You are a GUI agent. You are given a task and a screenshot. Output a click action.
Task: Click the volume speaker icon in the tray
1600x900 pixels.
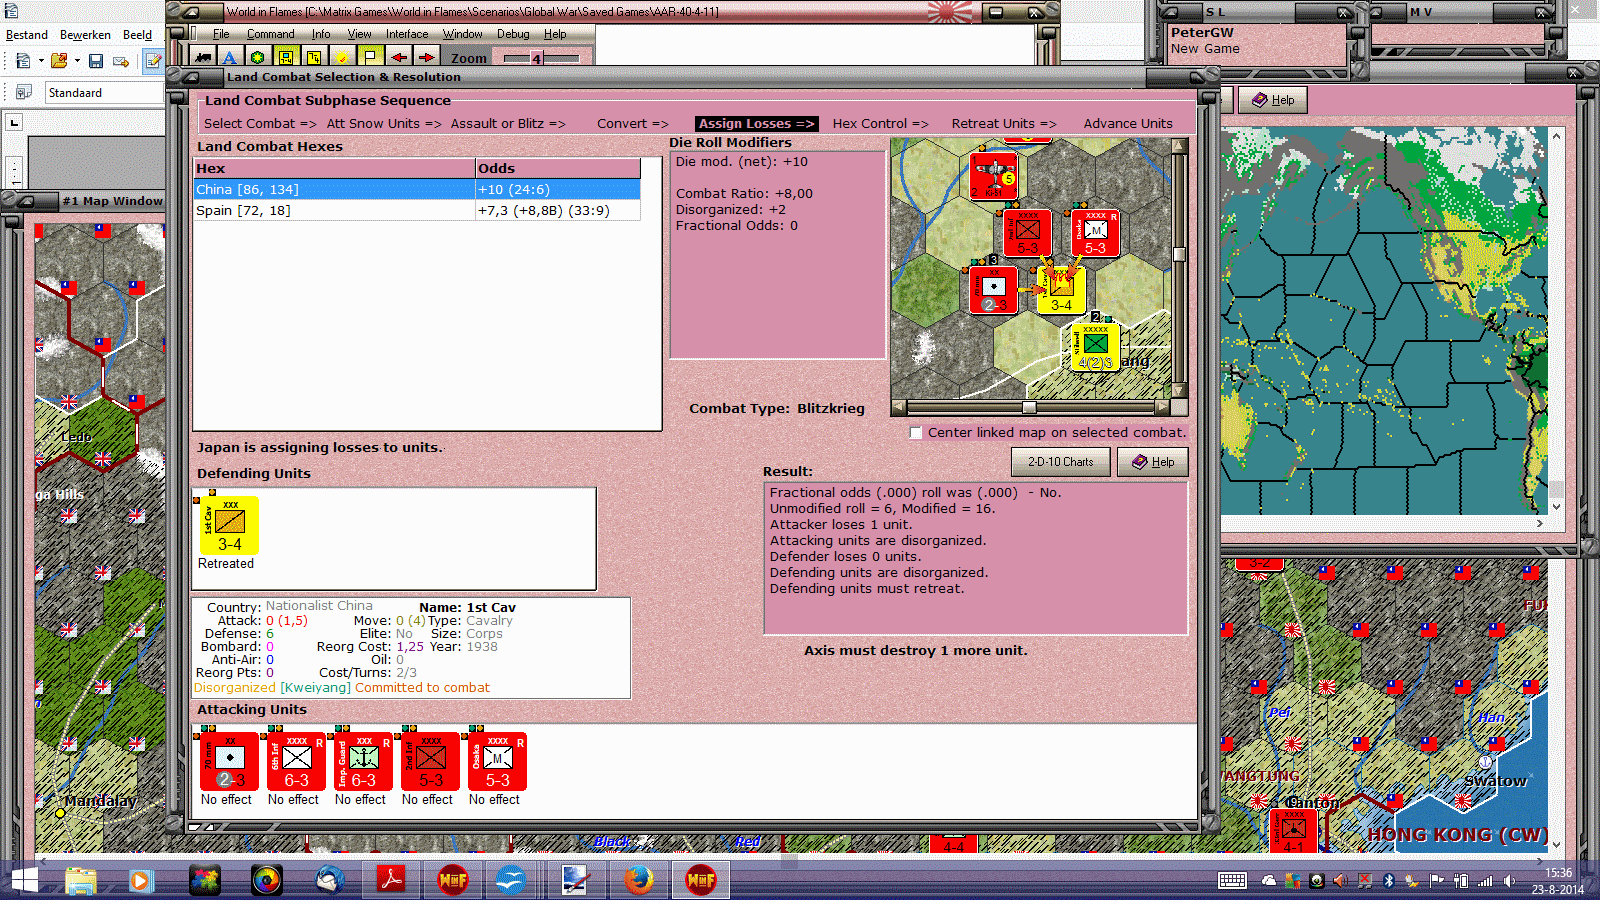1510,881
